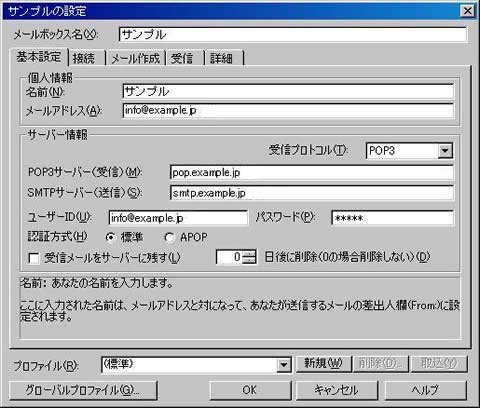Expand the プロファイル (標準) dropdown
This screenshot has width=480, height=408.
tap(283, 365)
